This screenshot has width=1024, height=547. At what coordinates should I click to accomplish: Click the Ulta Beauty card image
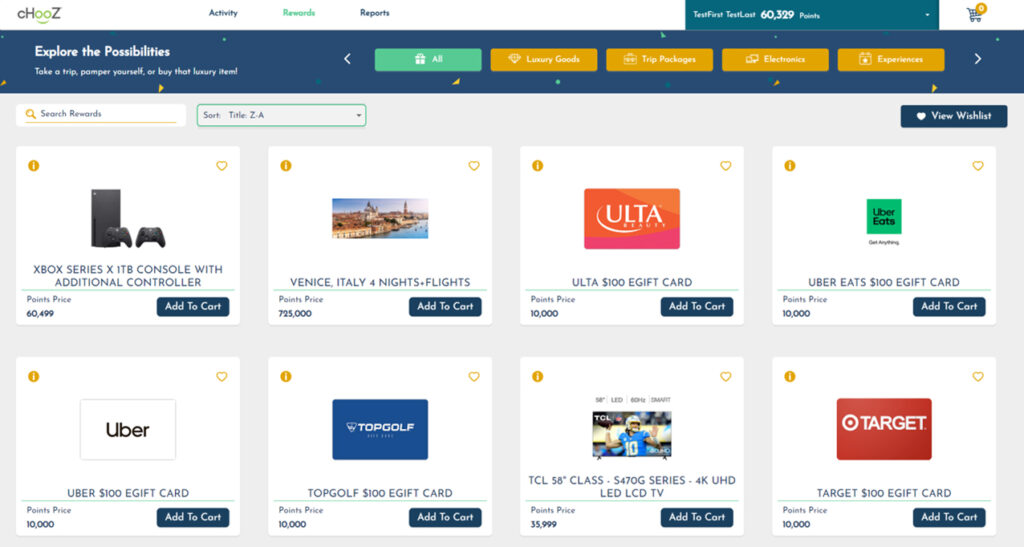[x=632, y=219]
